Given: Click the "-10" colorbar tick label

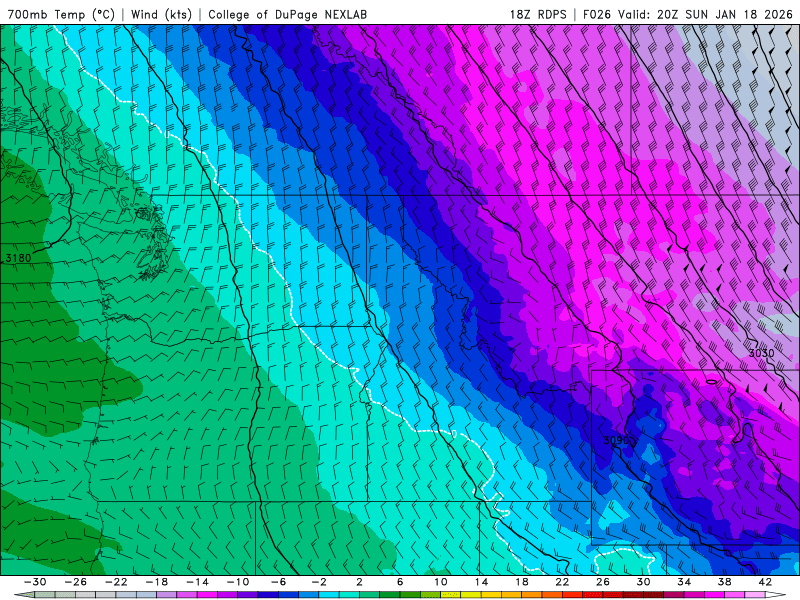Looking at the screenshot, I should 238,582.
